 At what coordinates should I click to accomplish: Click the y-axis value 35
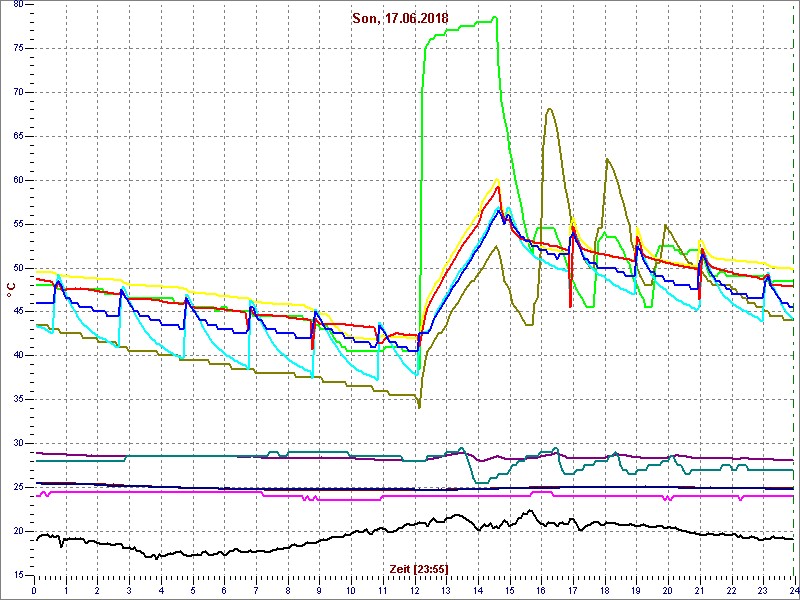[x=18, y=399]
